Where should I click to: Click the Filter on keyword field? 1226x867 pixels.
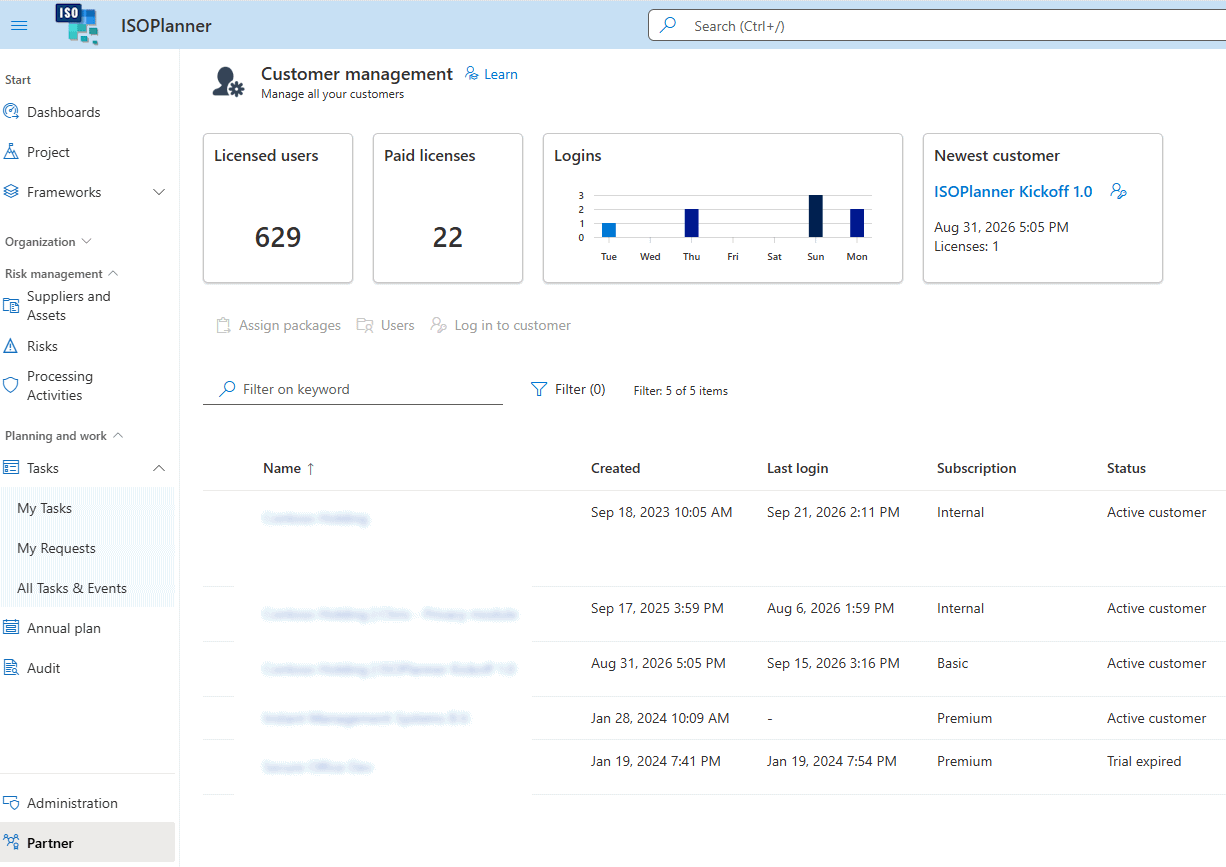353,389
